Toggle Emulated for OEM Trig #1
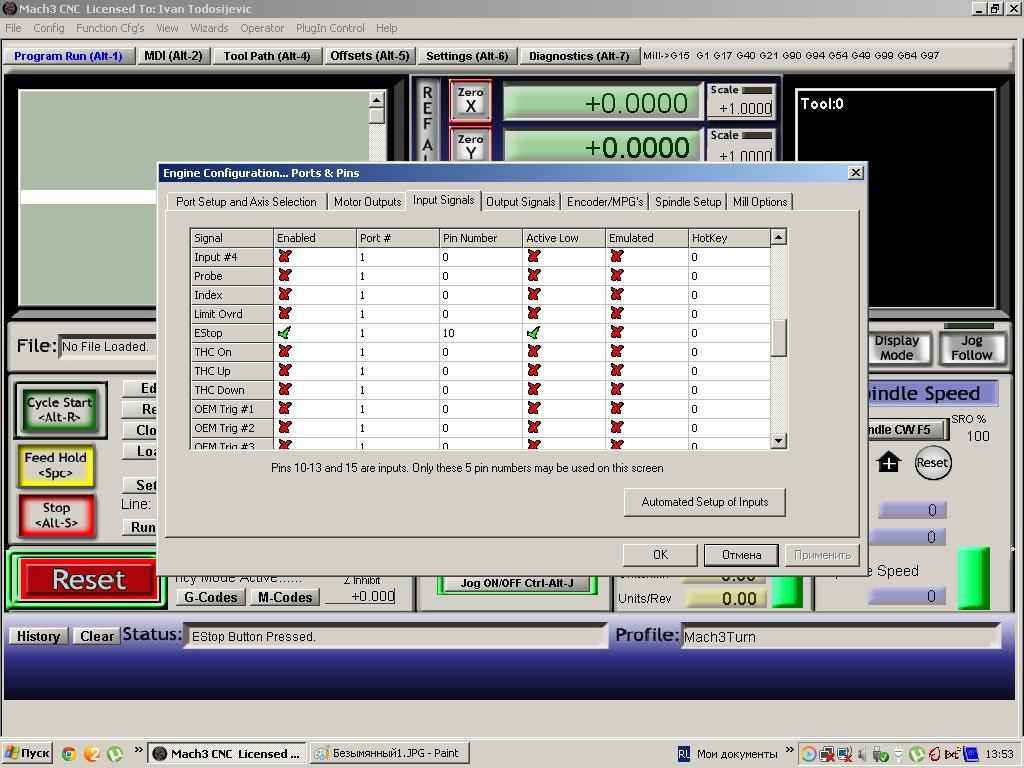Image resolution: width=1024 pixels, height=768 pixels. [x=616, y=408]
